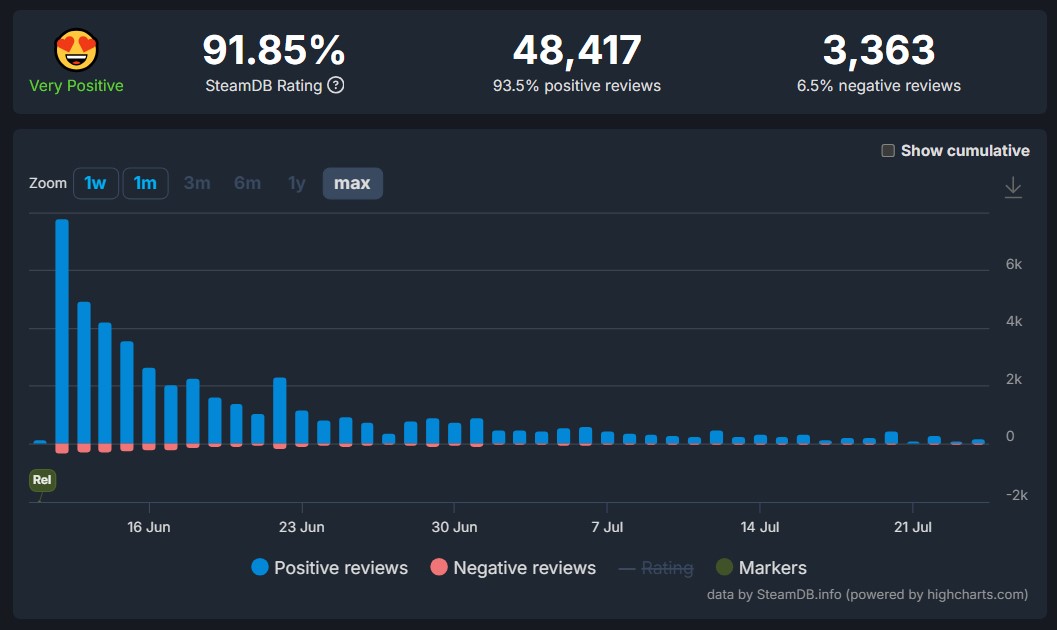The height and width of the screenshot is (630, 1057).
Task: Click the chart download/export arrow icon
Action: [x=1012, y=187]
